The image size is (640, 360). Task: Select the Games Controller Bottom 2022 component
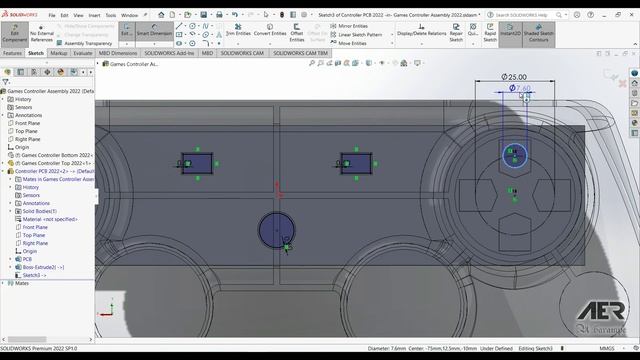51,155
